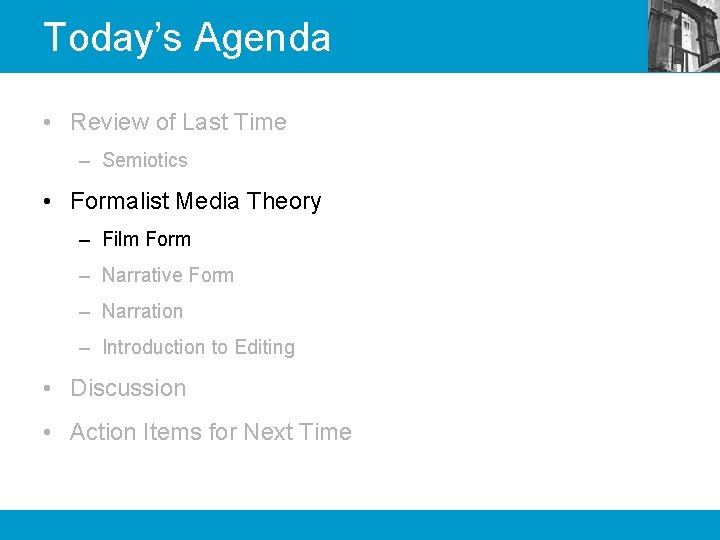Click the bullet dot beside "Discussion"
The width and height of the screenshot is (720, 540).
tap(48, 389)
